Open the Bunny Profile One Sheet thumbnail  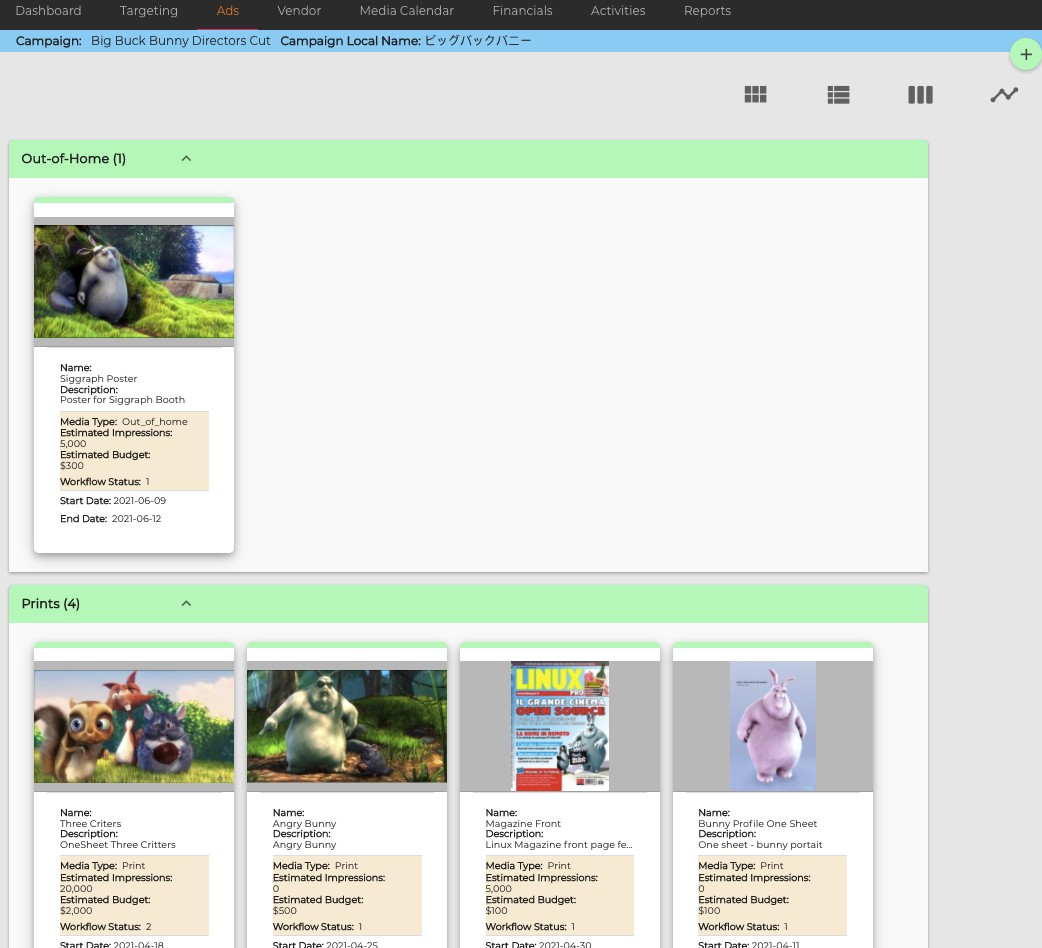tap(772, 725)
